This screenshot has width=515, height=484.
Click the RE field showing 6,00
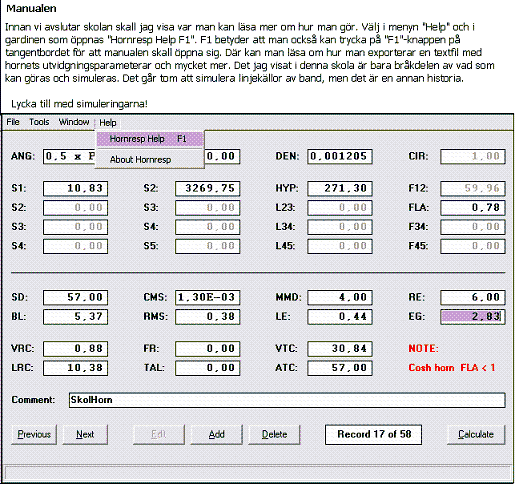click(x=473, y=297)
